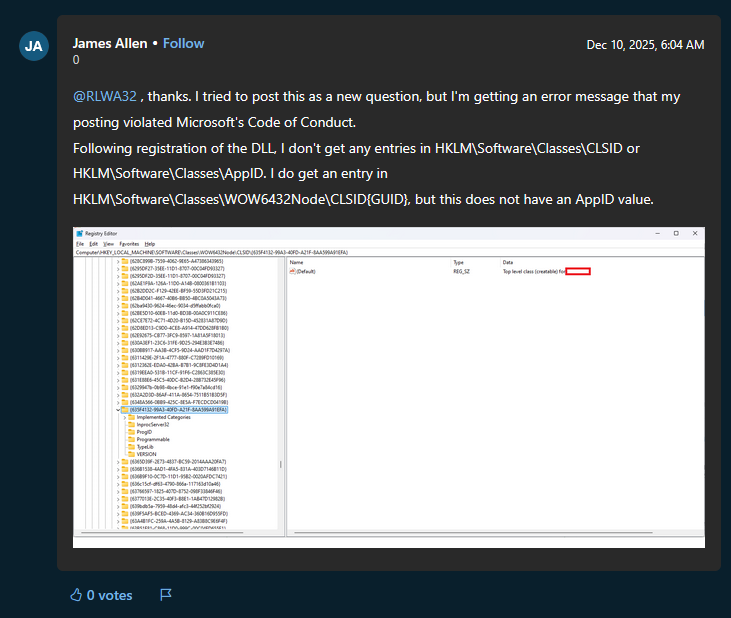Select the Programmable subkey
The width and height of the screenshot is (731, 618).
[x=153, y=439]
